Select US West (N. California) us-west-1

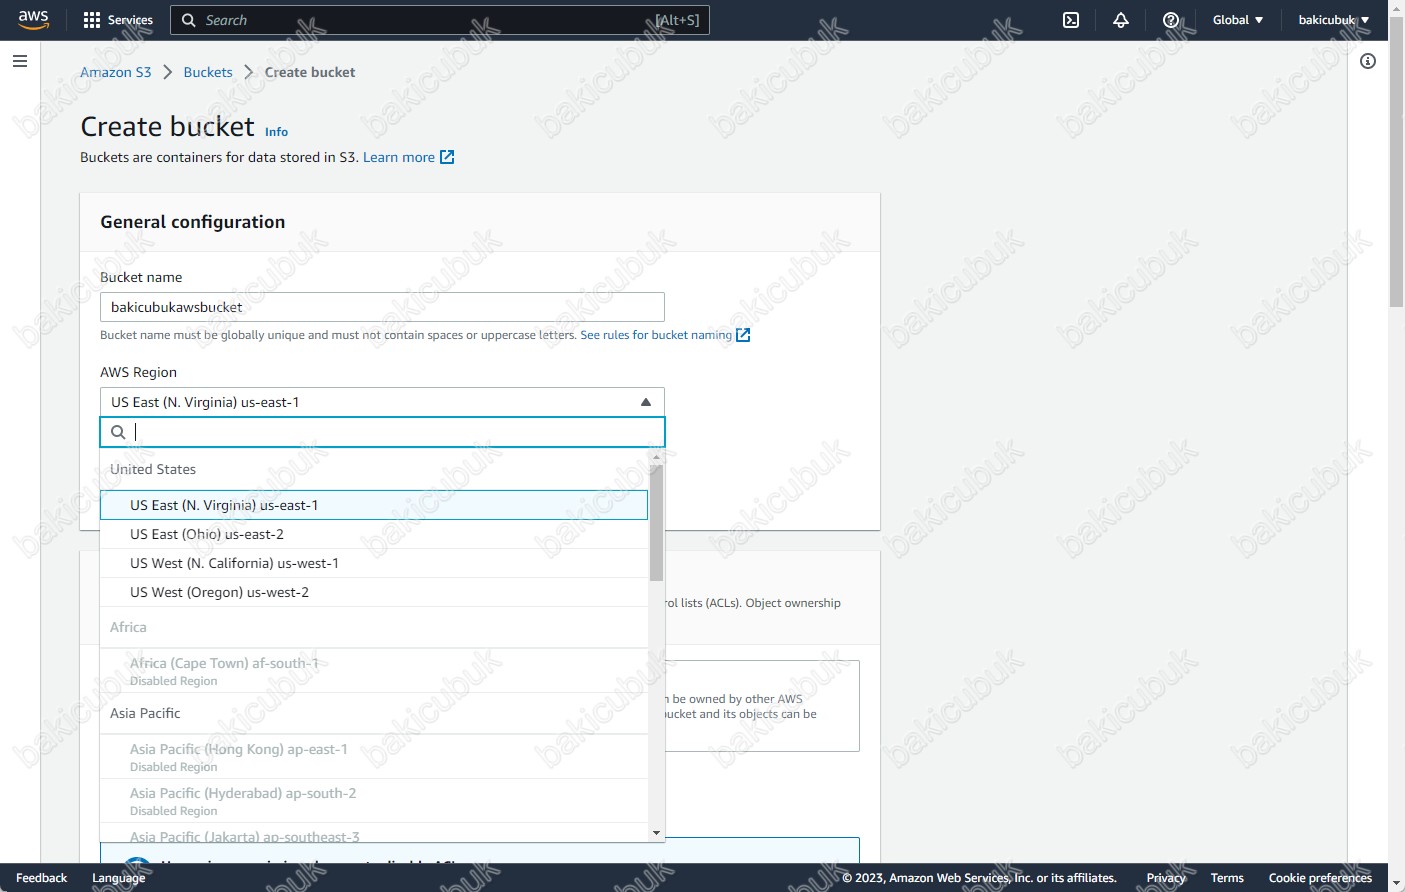[374, 563]
